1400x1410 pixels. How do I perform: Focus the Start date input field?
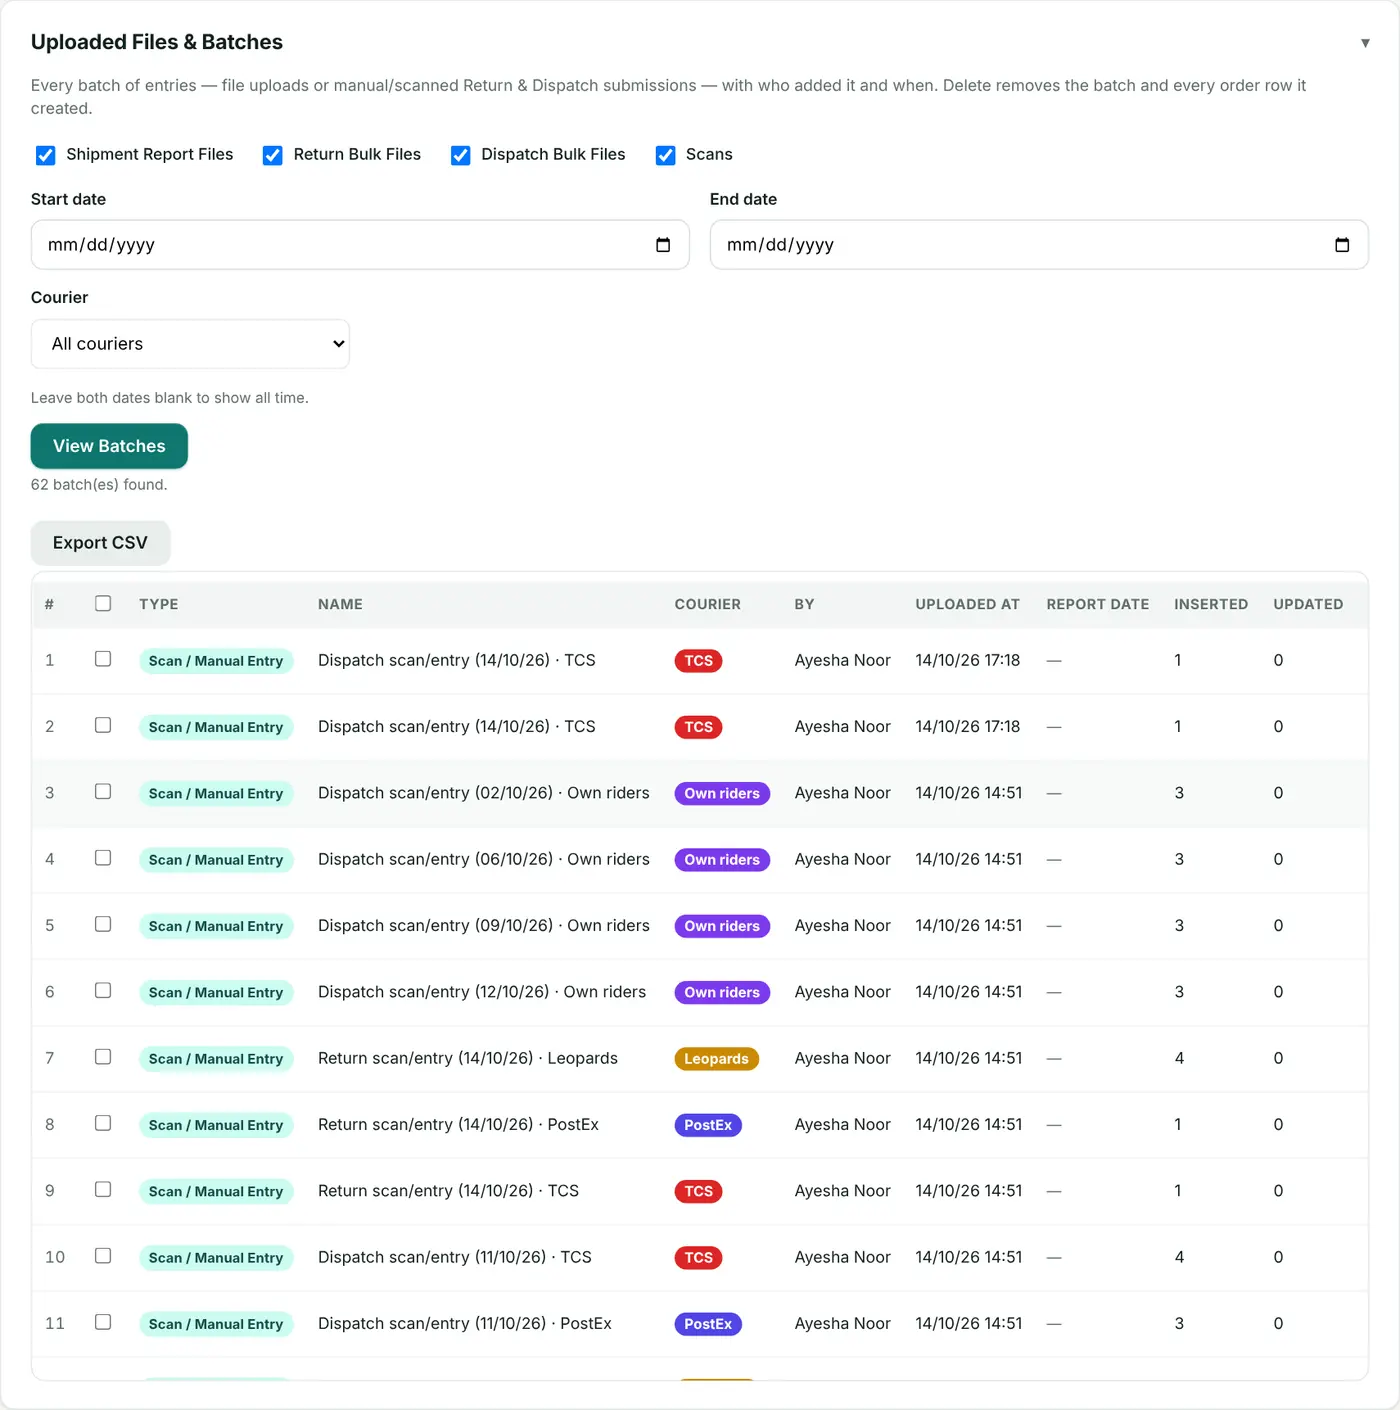(360, 245)
